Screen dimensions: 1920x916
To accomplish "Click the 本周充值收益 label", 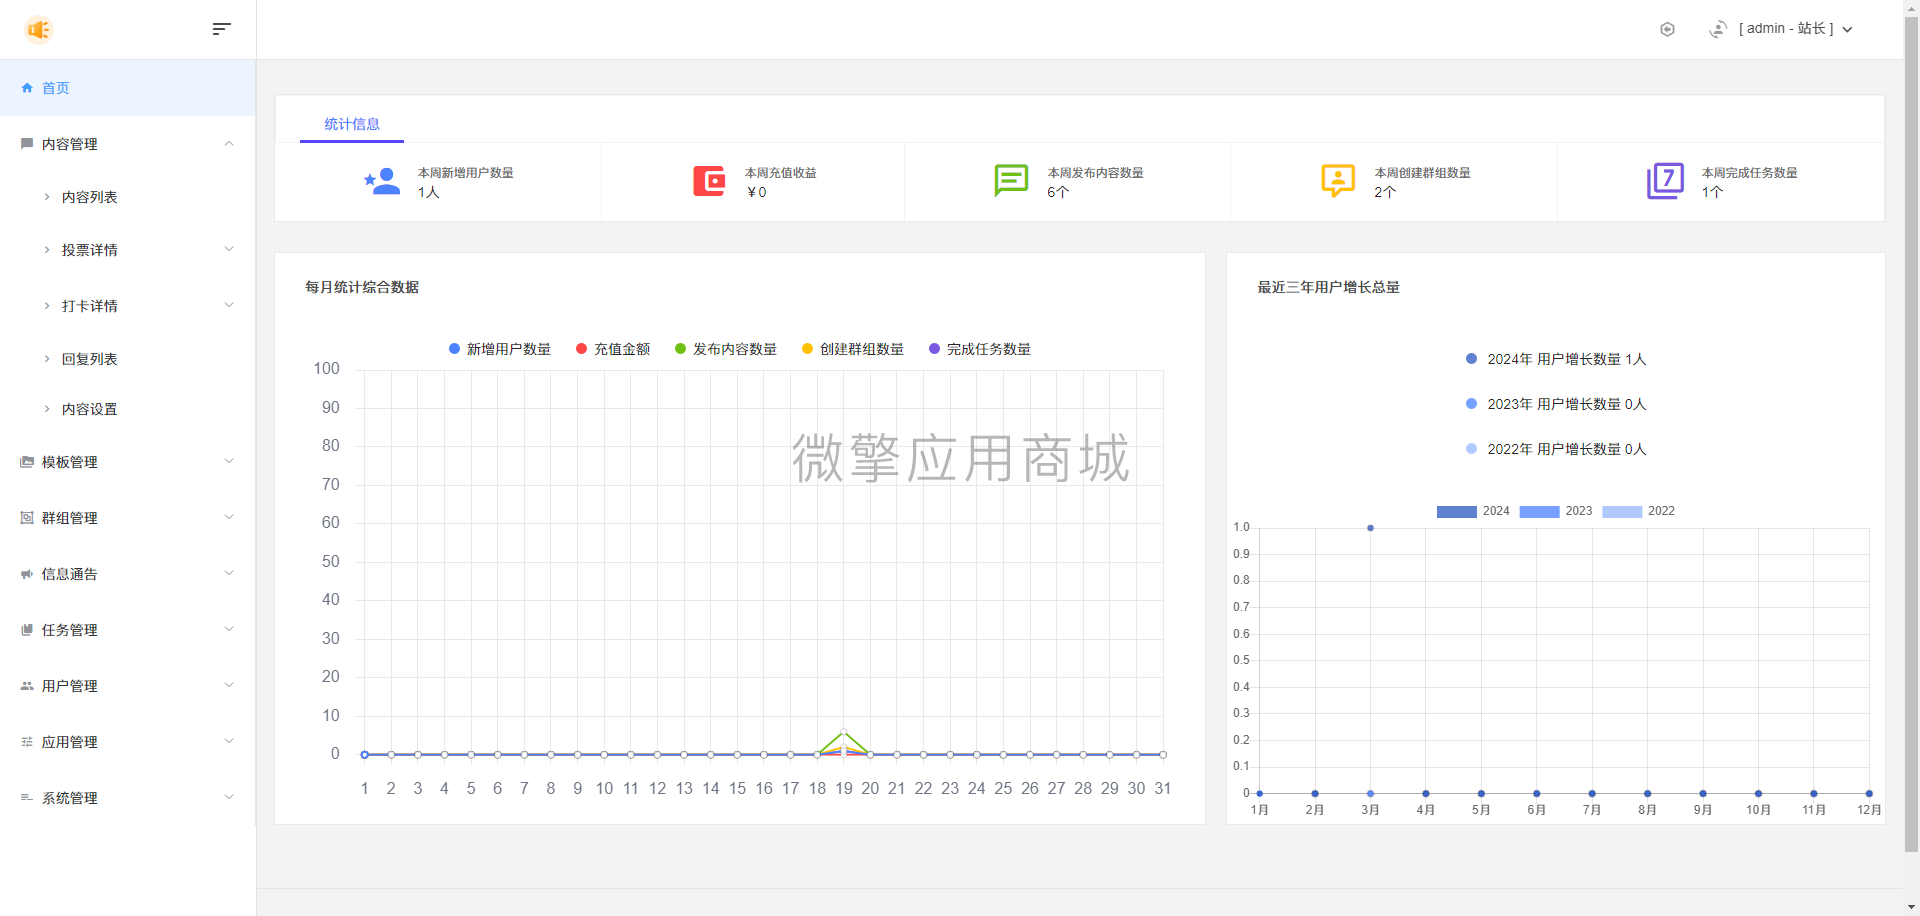I will [x=781, y=173].
